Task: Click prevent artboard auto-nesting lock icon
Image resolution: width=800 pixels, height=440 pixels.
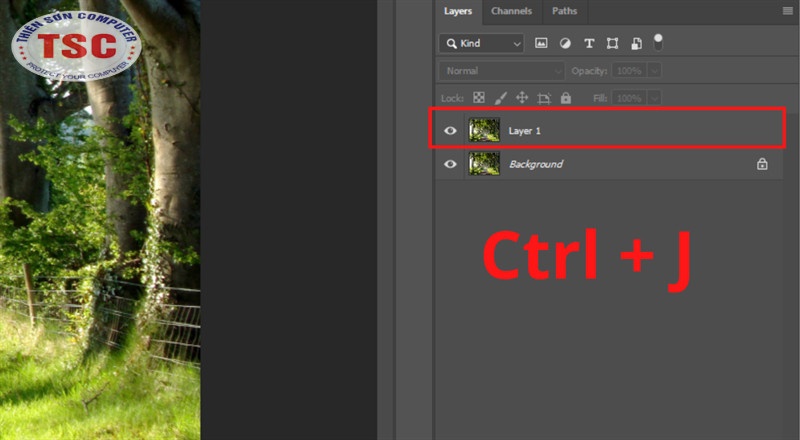Action: tap(544, 98)
